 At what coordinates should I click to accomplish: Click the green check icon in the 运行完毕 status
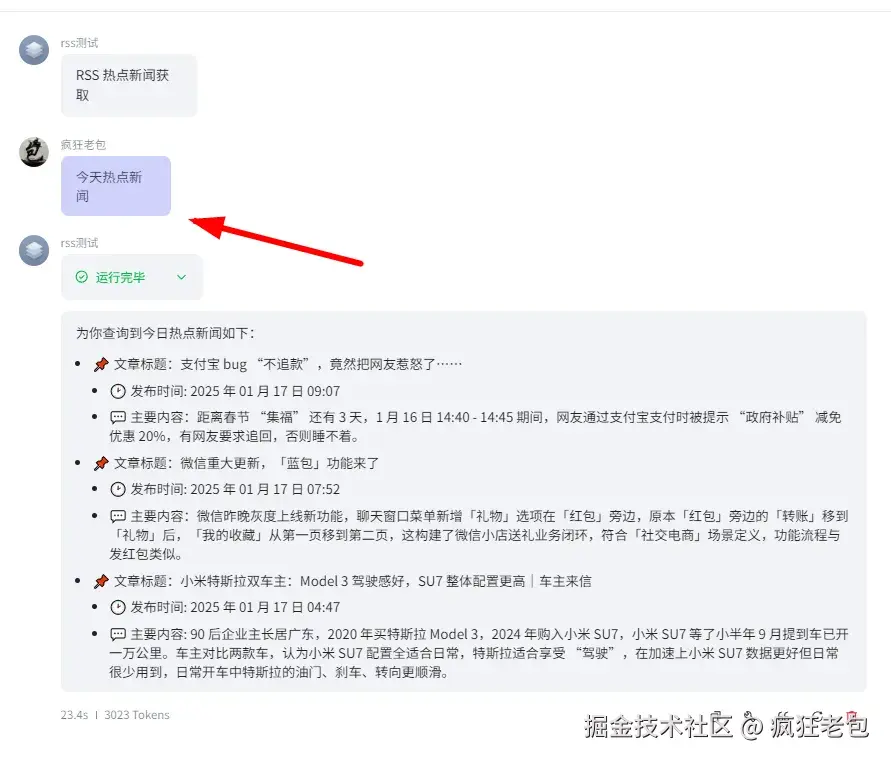(81, 277)
